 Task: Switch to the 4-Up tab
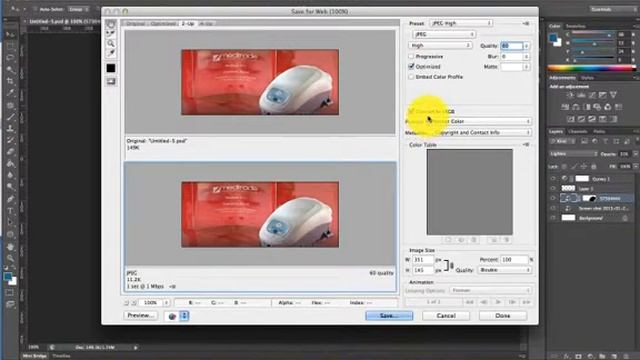(206, 24)
